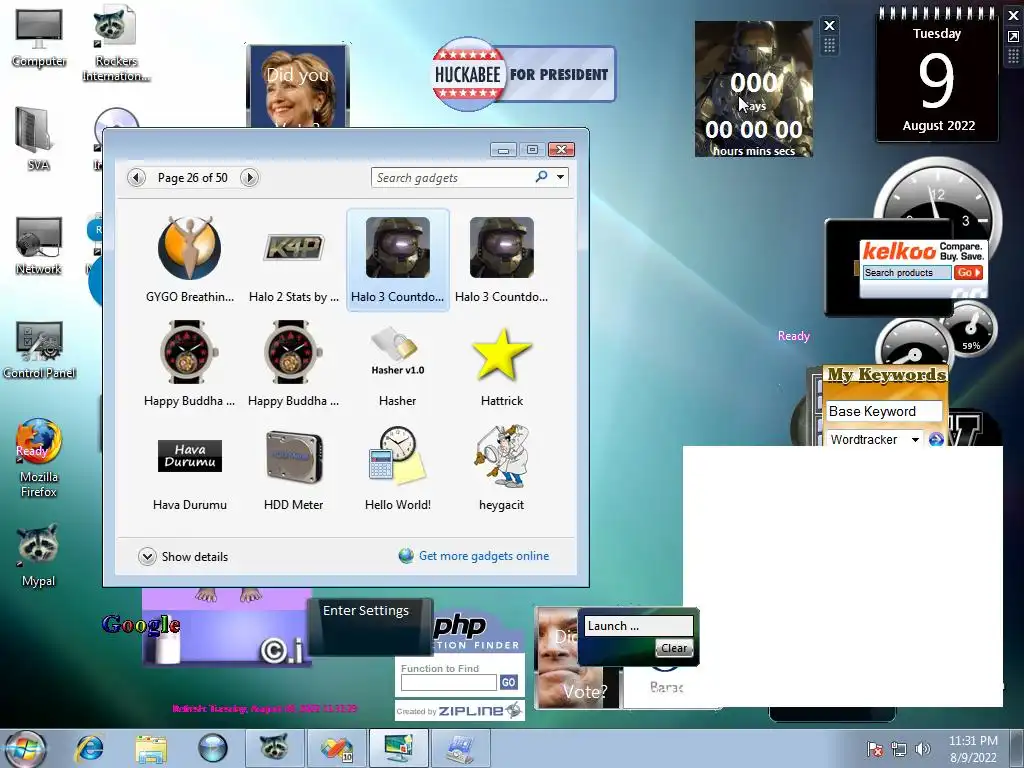Click the Clear button in launcher gadget
Image resolution: width=1024 pixels, height=768 pixels.
pyautogui.click(x=673, y=648)
